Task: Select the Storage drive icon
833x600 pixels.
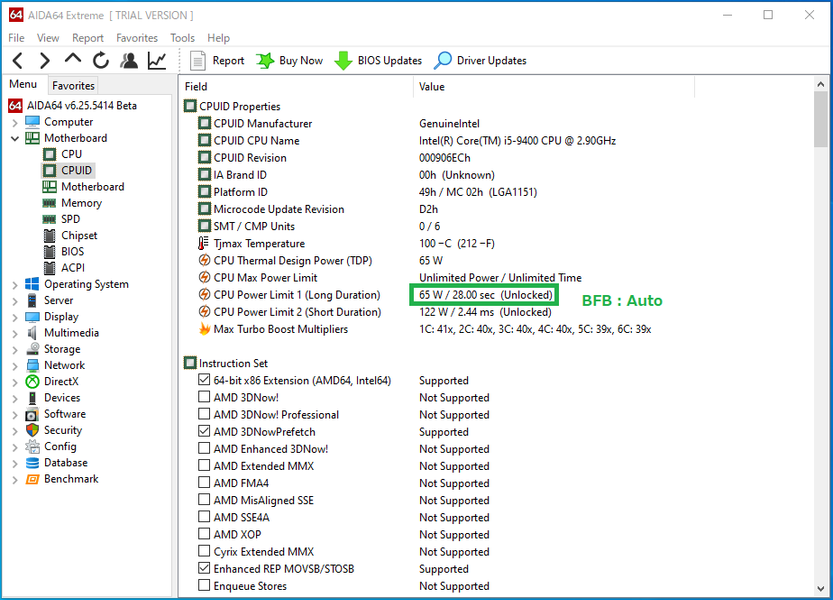Action: 33,349
